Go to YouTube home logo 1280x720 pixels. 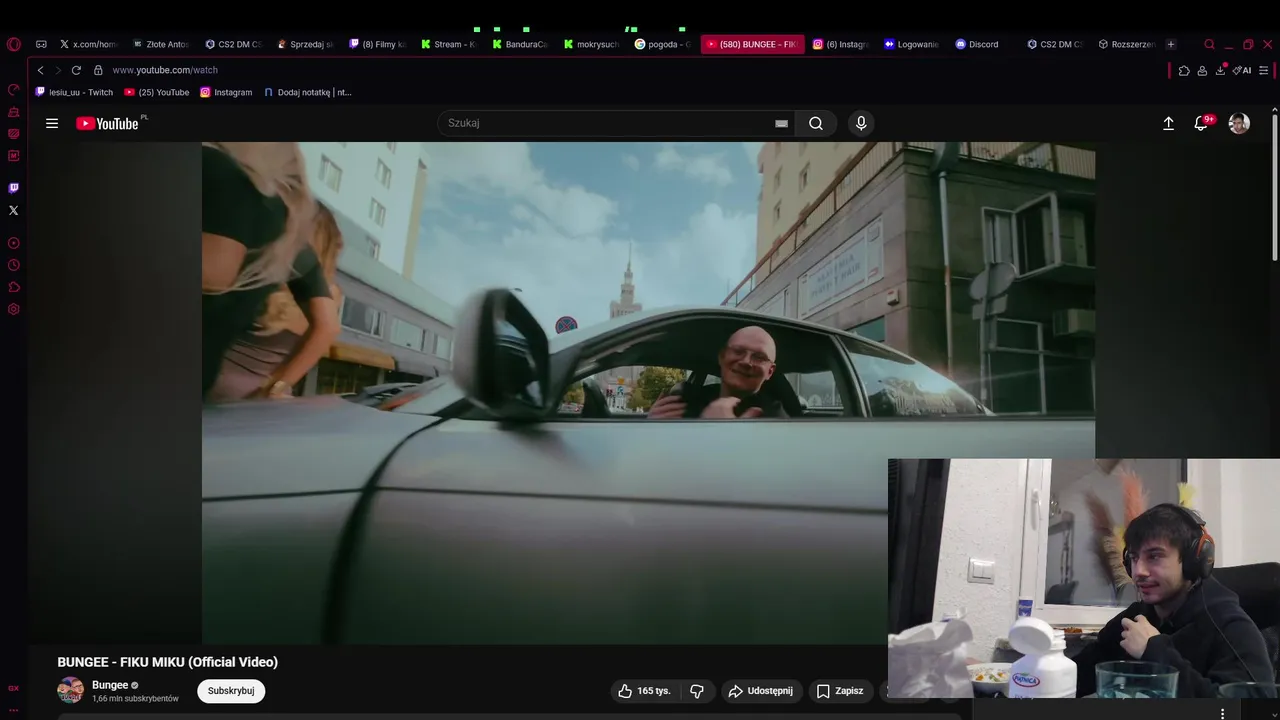(x=108, y=123)
